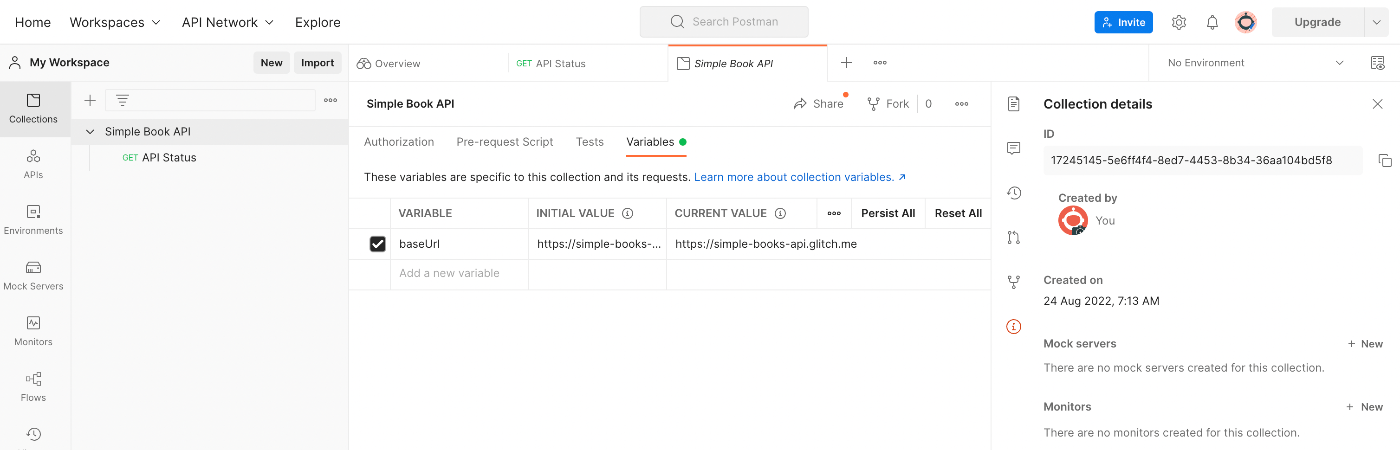Image resolution: width=1400 pixels, height=450 pixels.
Task: Click the Upgrade button
Action: pyautogui.click(x=1318, y=22)
